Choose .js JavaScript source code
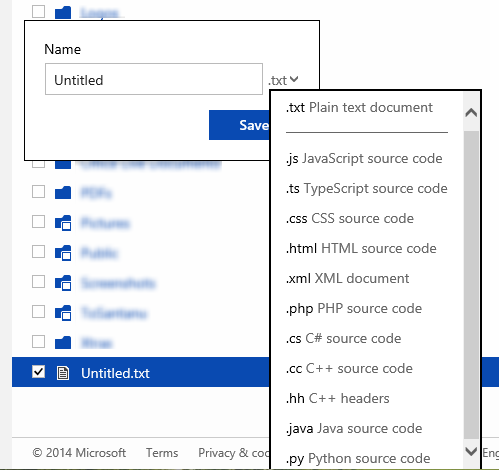 point(364,159)
